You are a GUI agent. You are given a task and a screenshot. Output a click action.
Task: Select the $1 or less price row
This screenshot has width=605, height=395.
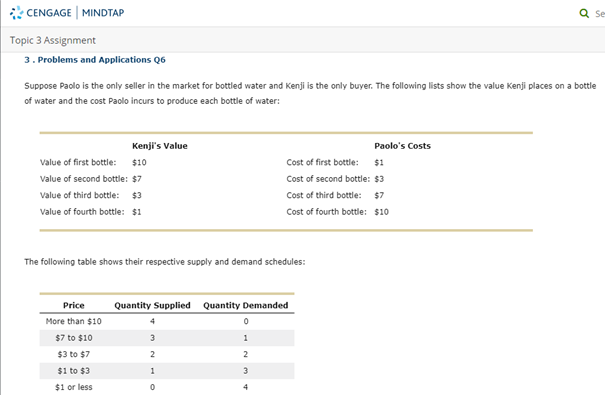click(x=167, y=387)
